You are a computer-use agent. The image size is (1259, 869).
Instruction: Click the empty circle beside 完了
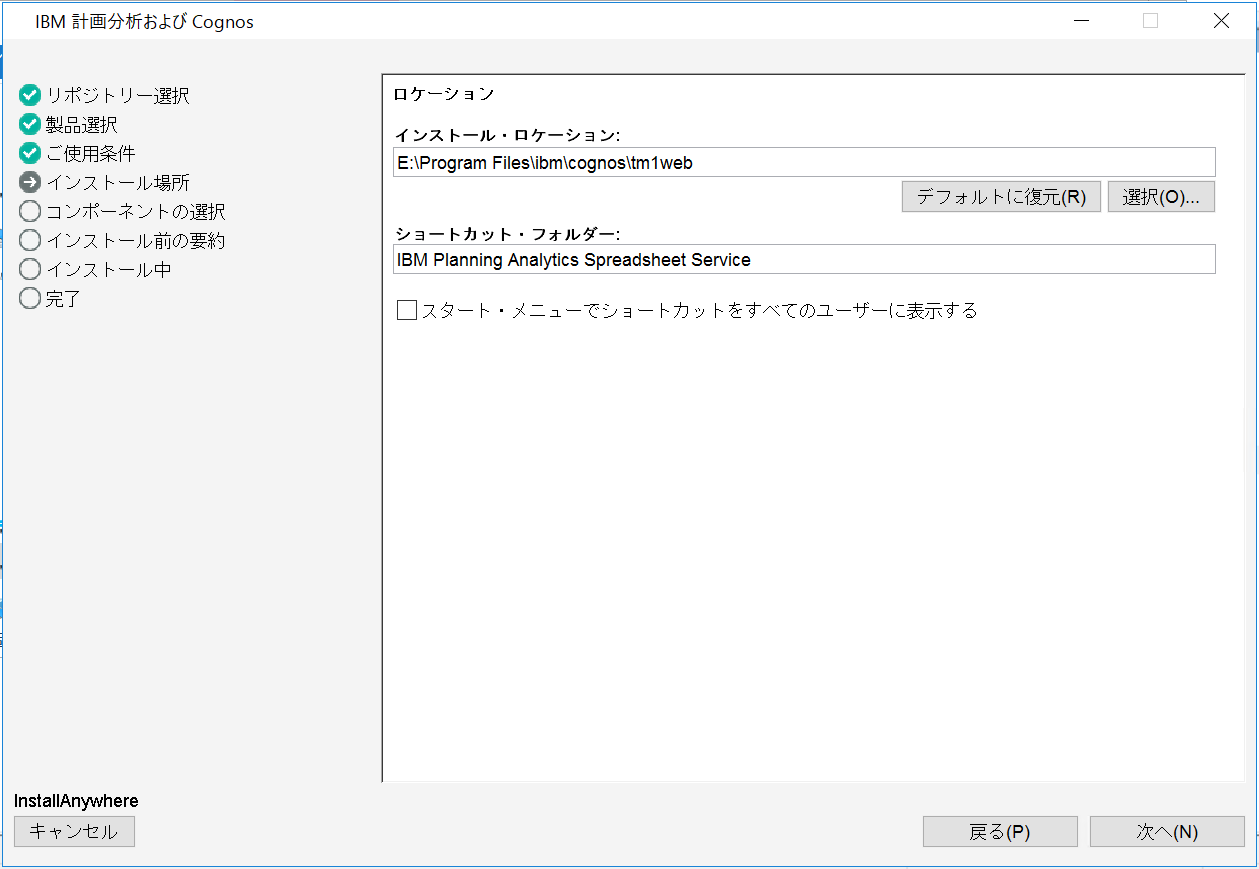click(30, 299)
